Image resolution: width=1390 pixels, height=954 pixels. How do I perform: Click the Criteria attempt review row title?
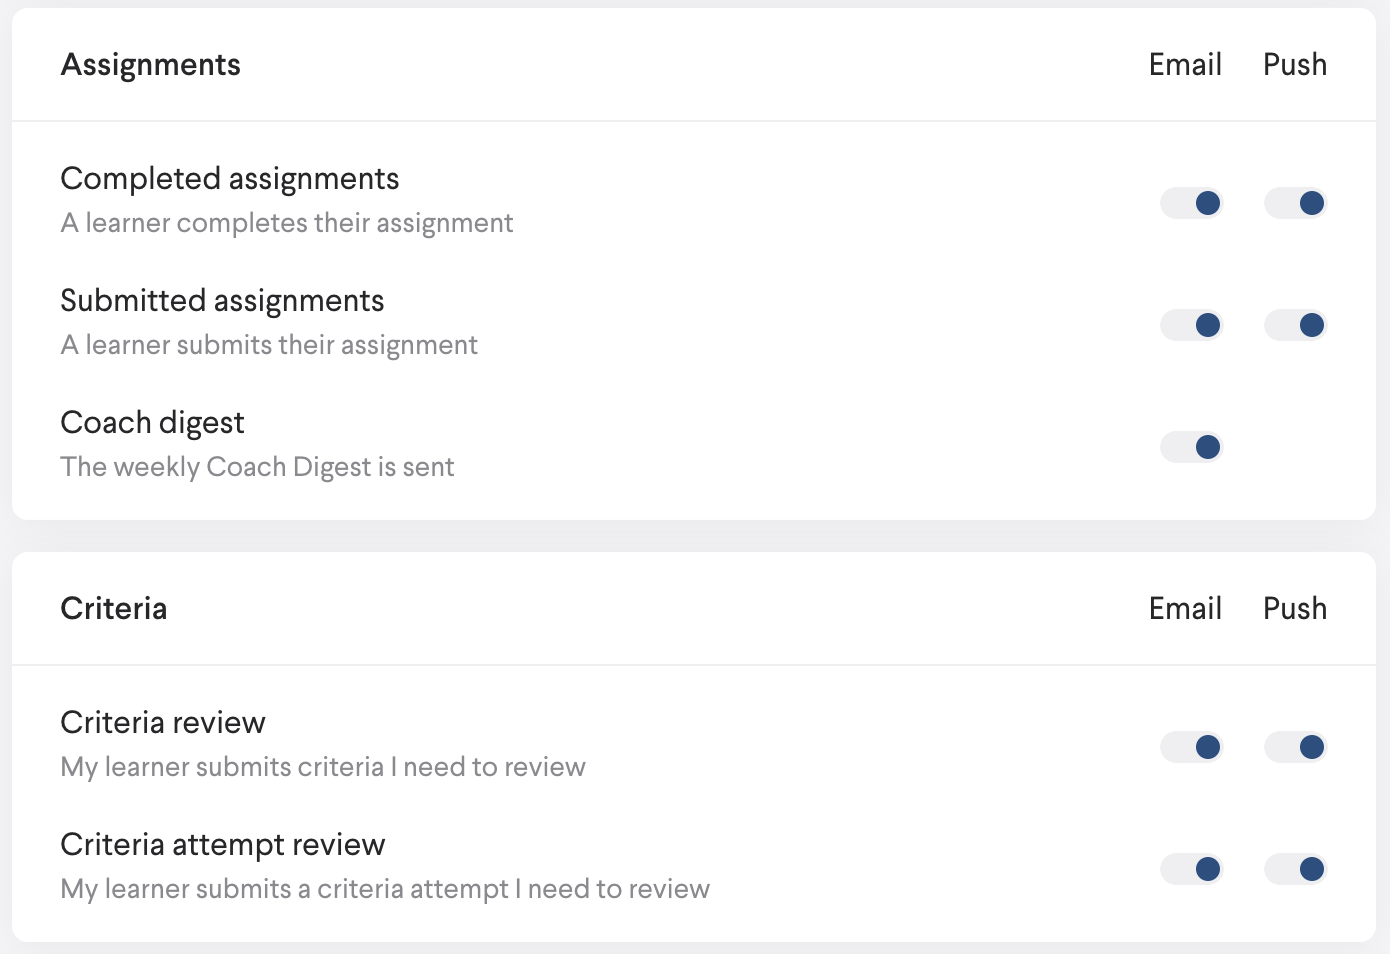click(x=223, y=845)
